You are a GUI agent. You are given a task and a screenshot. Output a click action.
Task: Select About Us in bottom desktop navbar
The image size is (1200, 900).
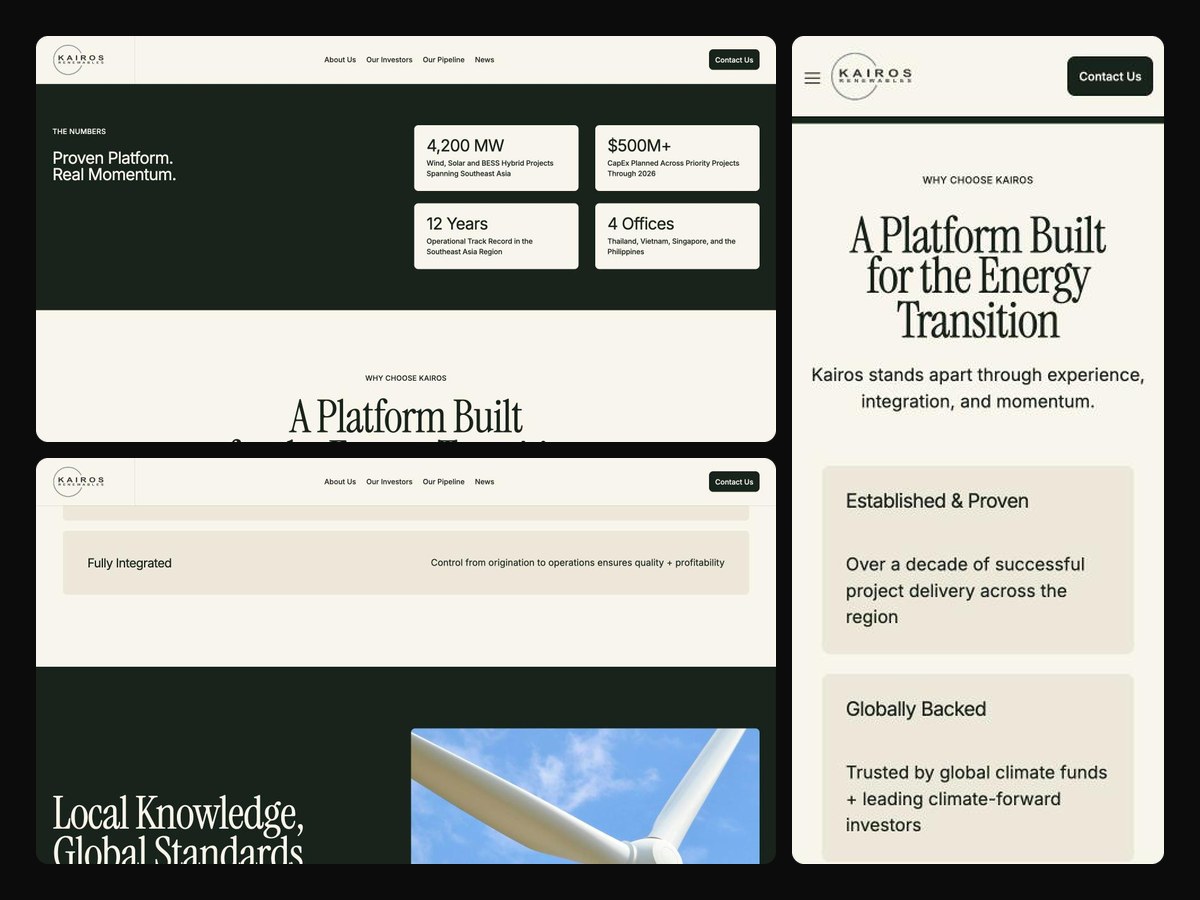click(340, 482)
